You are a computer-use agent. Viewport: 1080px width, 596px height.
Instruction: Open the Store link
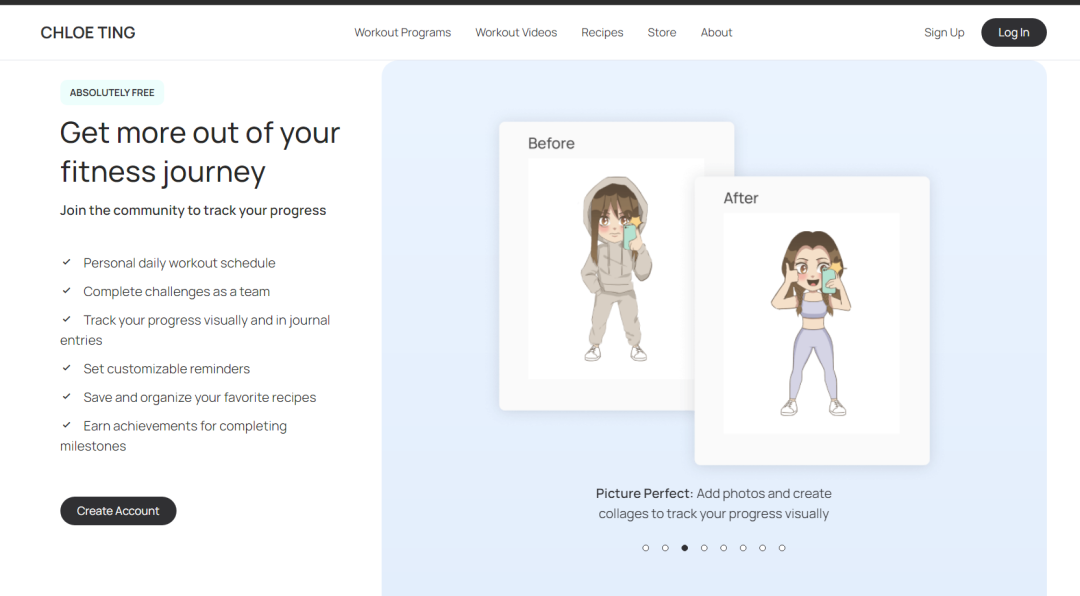coord(662,32)
